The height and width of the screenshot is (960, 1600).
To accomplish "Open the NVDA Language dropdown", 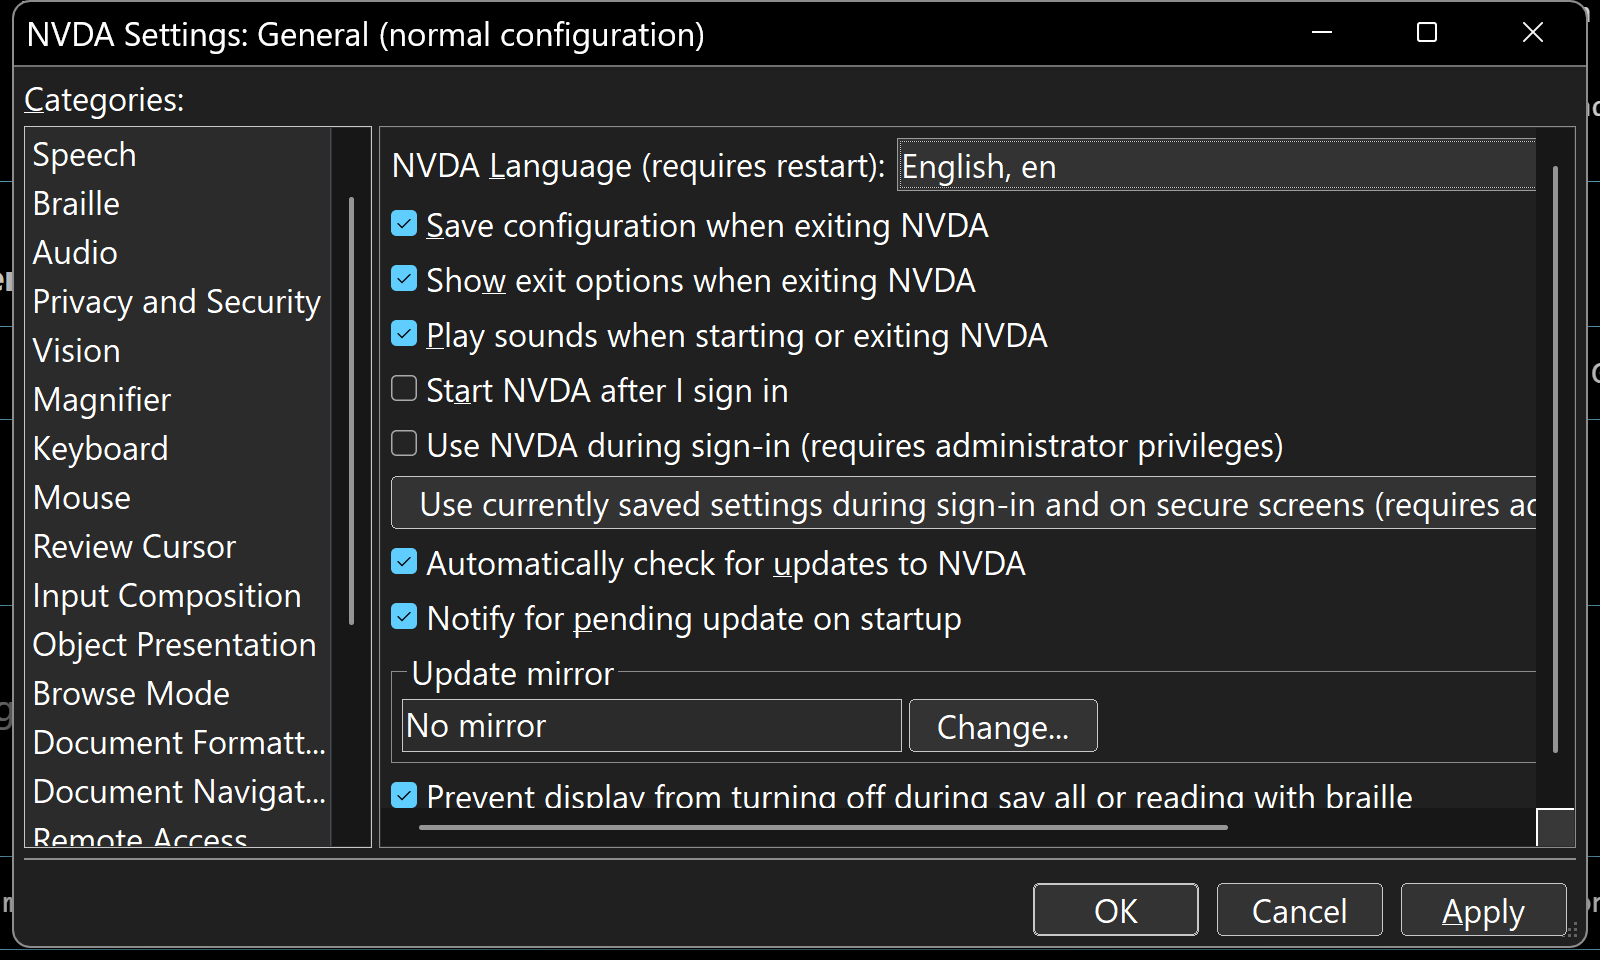I will point(1216,165).
